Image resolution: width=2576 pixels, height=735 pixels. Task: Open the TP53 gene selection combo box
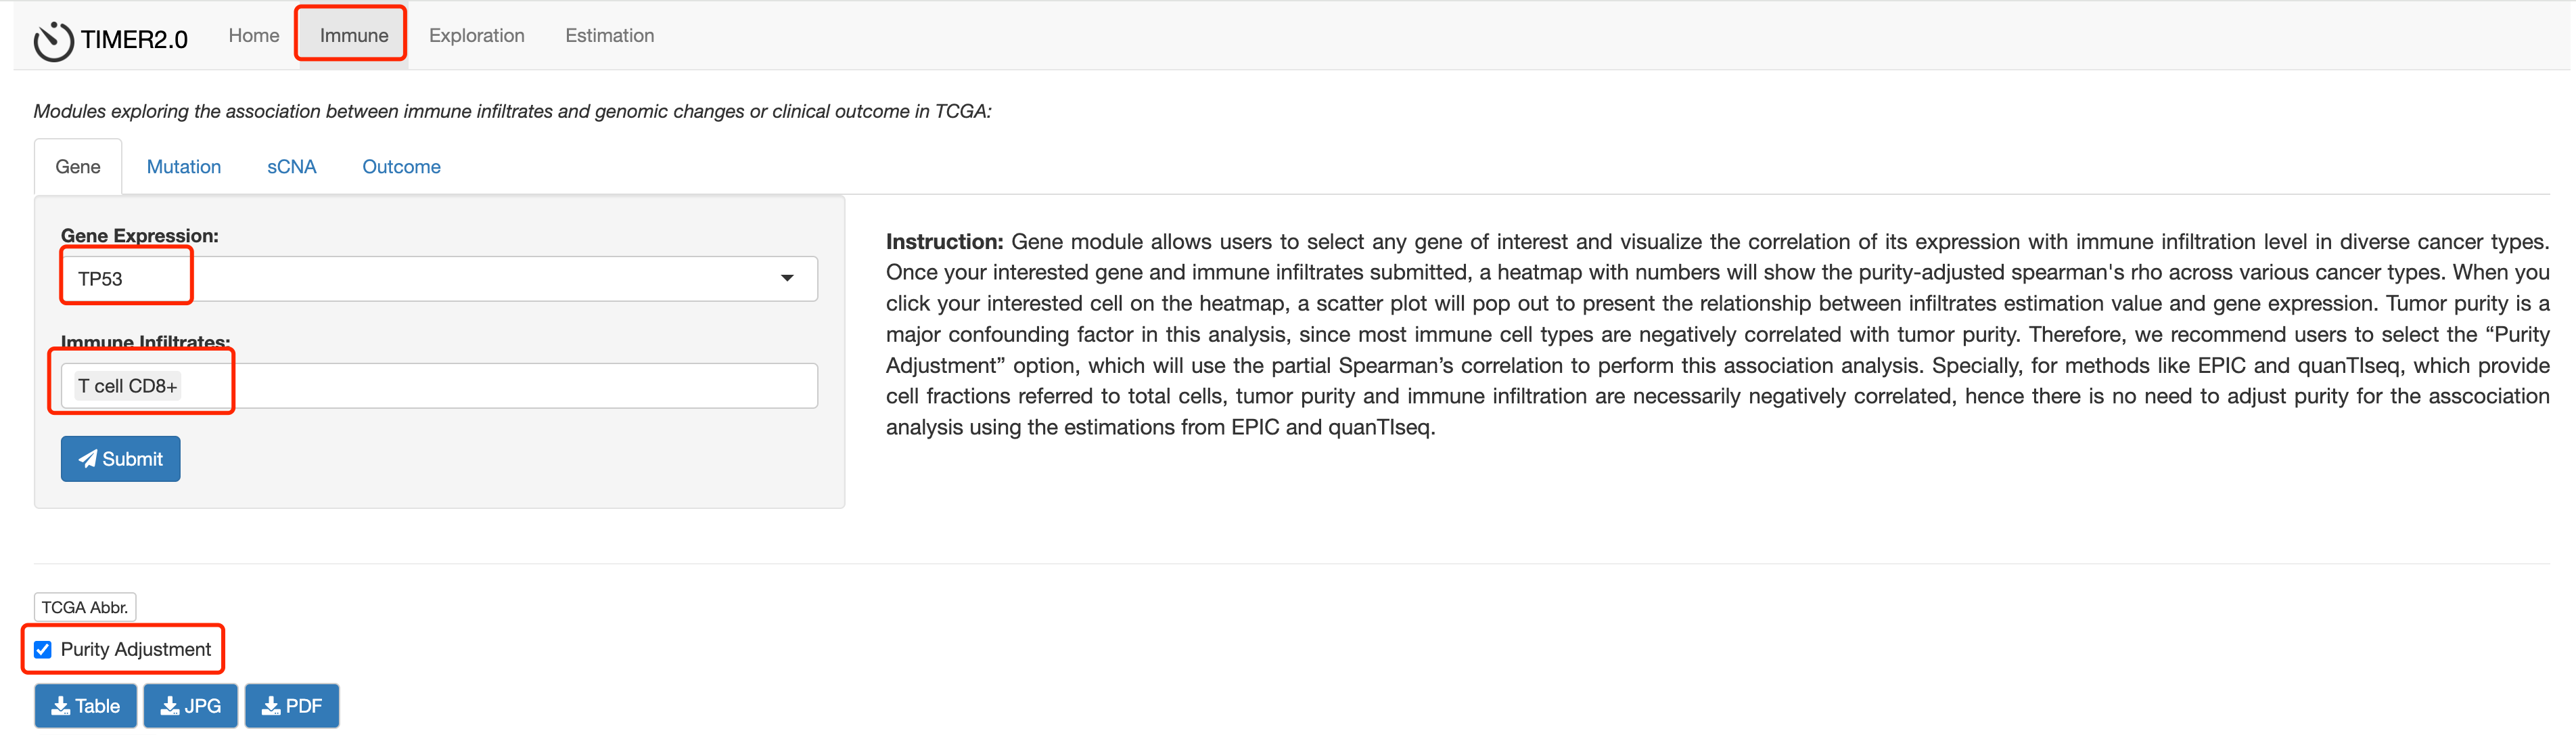click(439, 279)
